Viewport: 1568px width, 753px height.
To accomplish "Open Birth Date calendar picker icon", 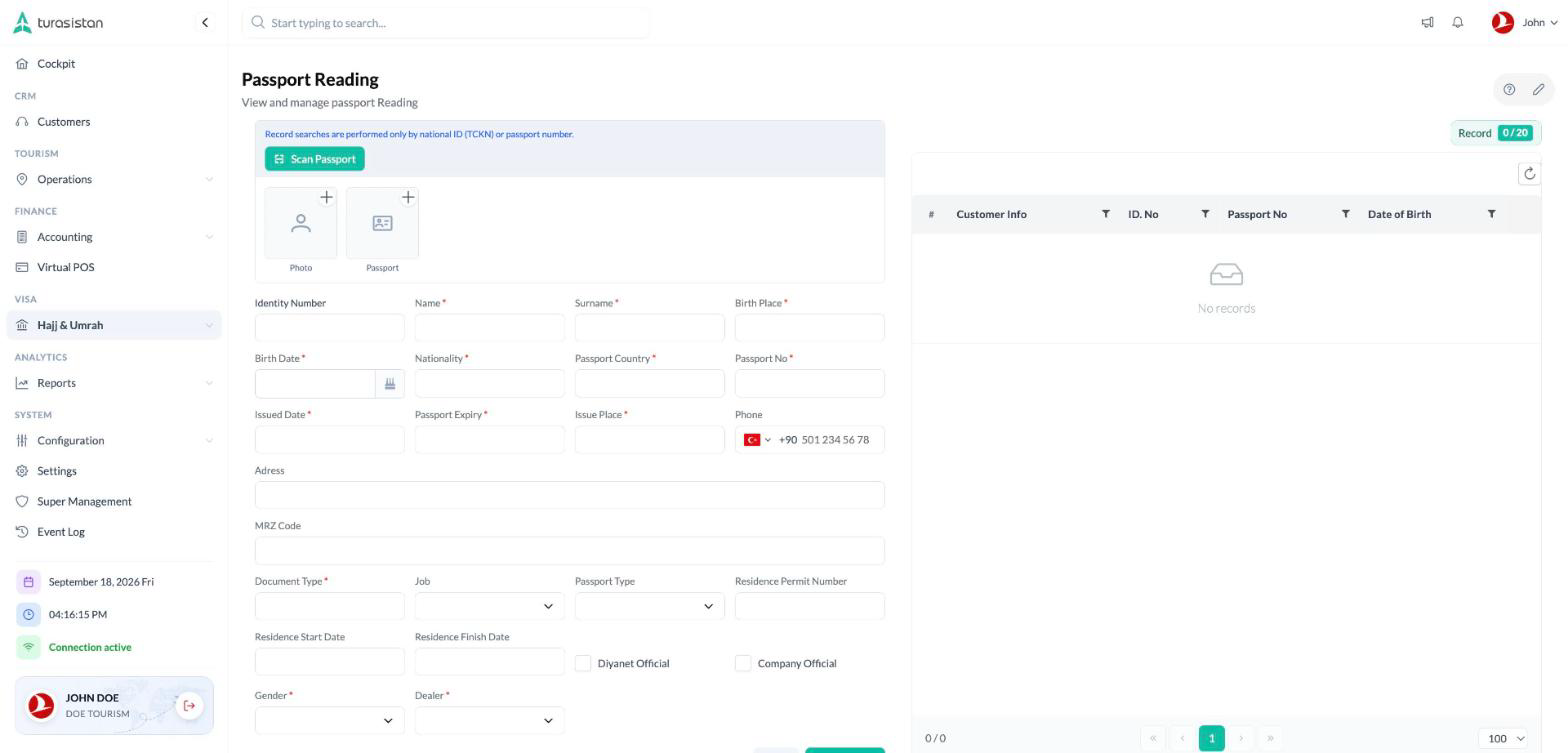I will [390, 384].
